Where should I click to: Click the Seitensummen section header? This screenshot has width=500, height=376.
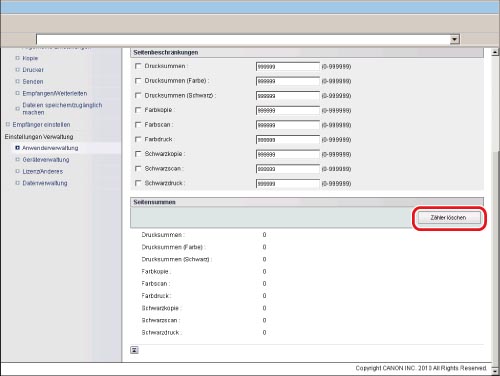pyautogui.click(x=307, y=202)
